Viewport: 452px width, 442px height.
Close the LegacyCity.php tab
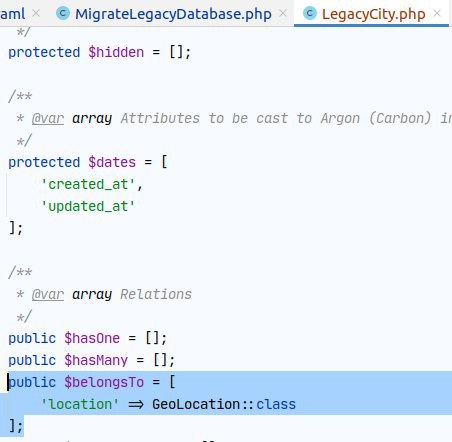[x=437, y=13]
